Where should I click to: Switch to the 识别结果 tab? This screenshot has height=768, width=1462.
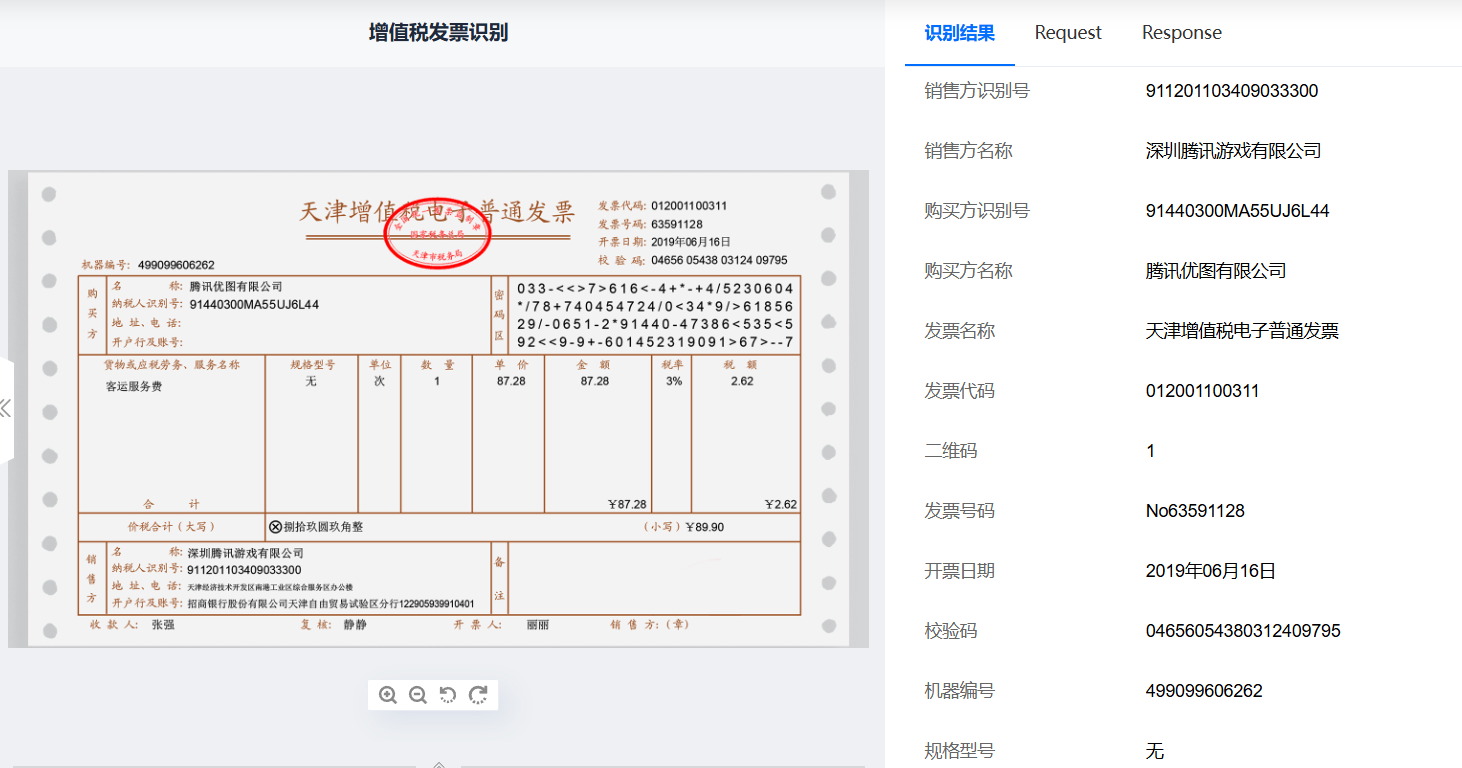[x=960, y=33]
